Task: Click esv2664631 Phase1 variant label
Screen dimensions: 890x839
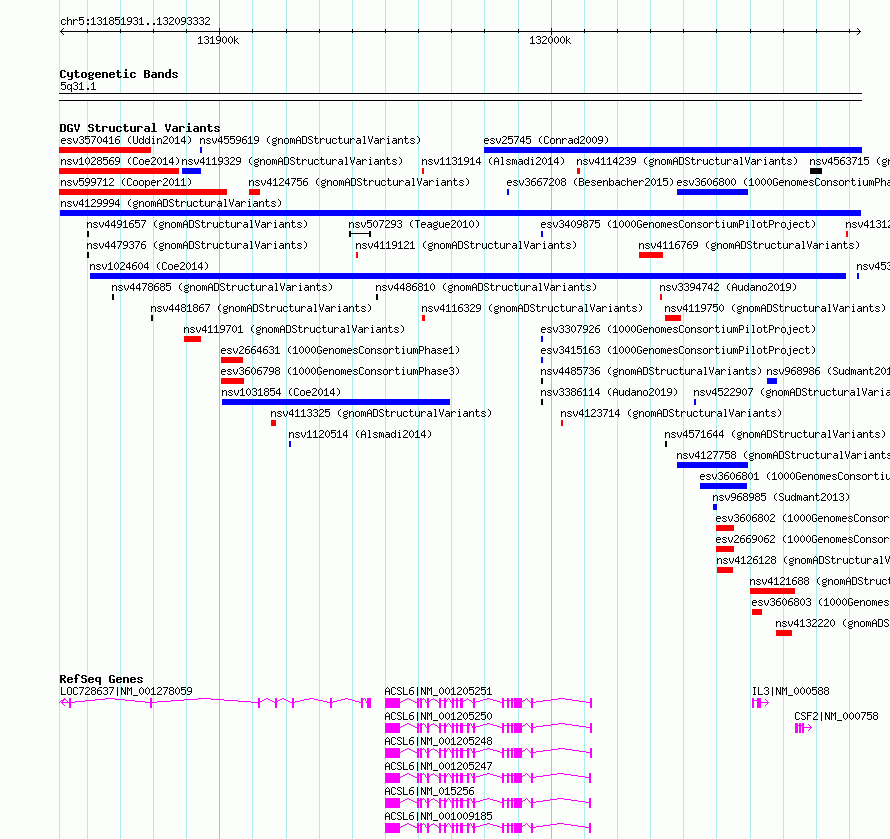Action: point(340,350)
